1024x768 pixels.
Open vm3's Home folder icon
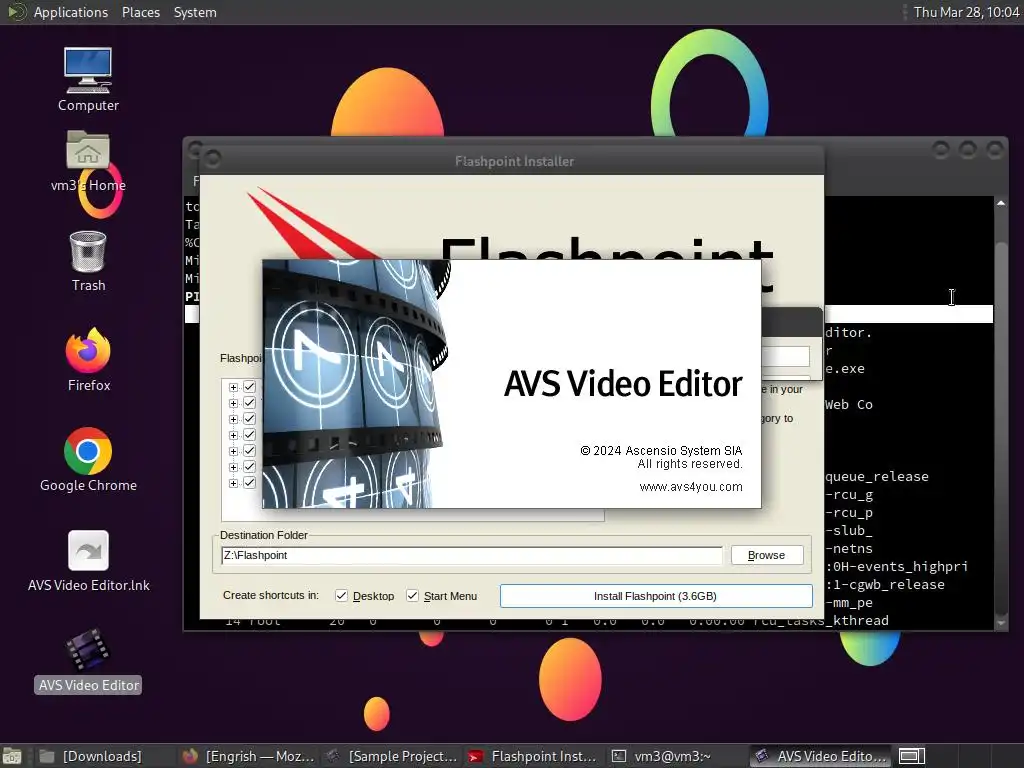tap(88, 150)
